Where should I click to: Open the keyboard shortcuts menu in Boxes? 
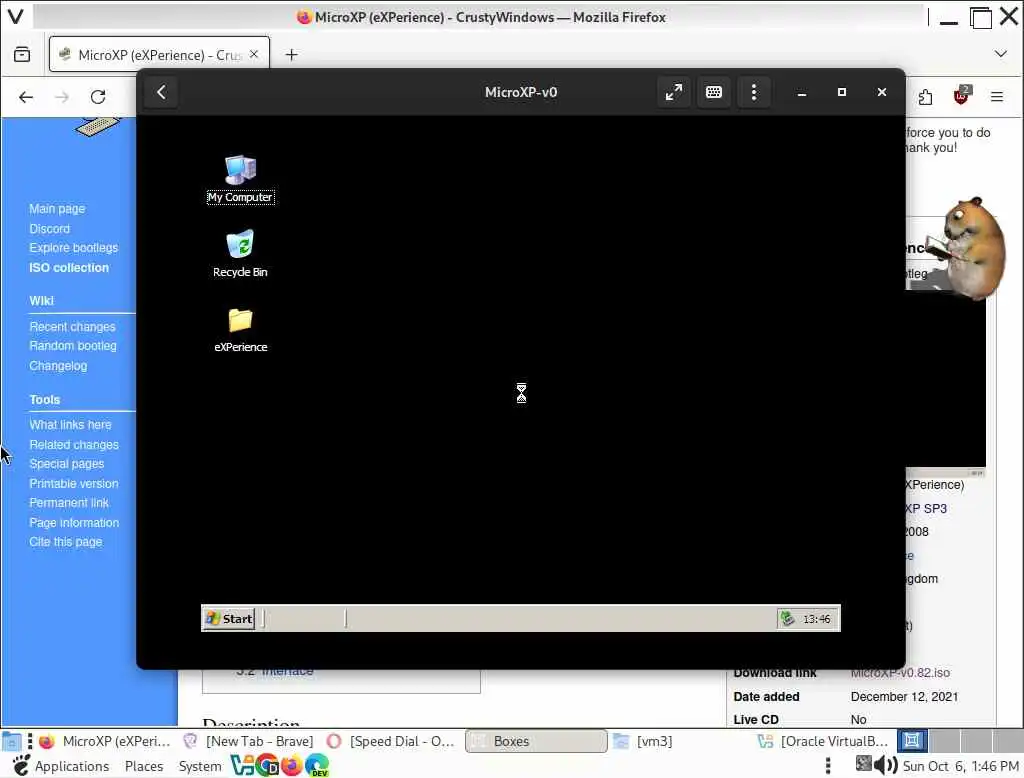[x=714, y=92]
